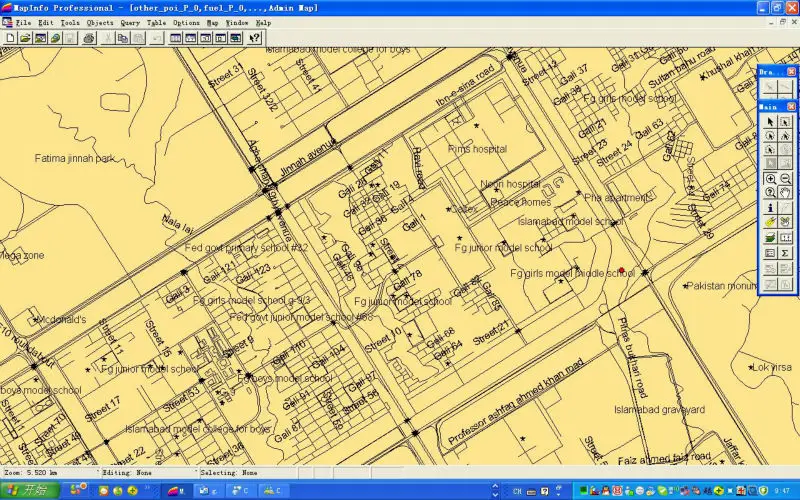Click the New Table icon in the toolbar
Screen dimensions: 800x500
[10, 38]
